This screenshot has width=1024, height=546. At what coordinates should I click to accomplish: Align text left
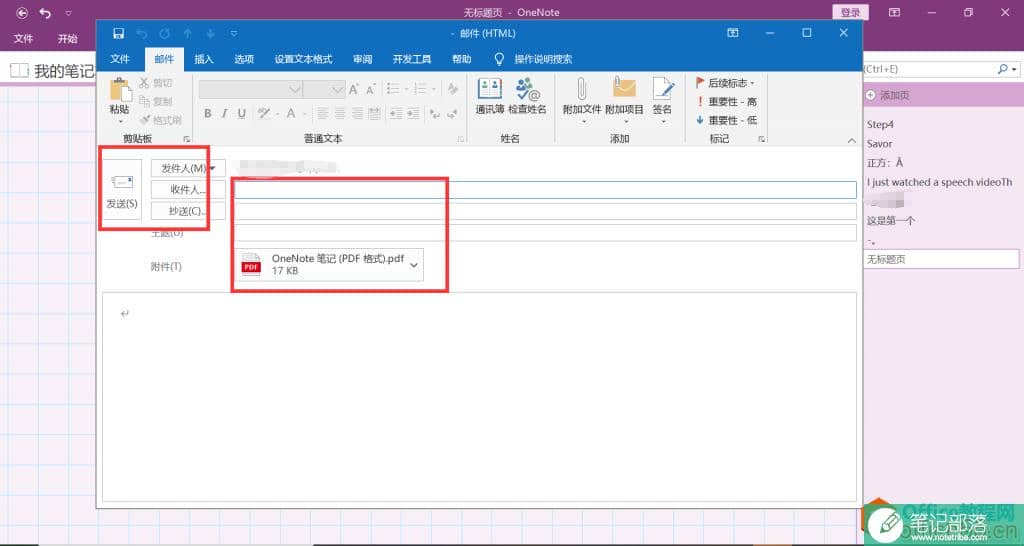(323, 114)
